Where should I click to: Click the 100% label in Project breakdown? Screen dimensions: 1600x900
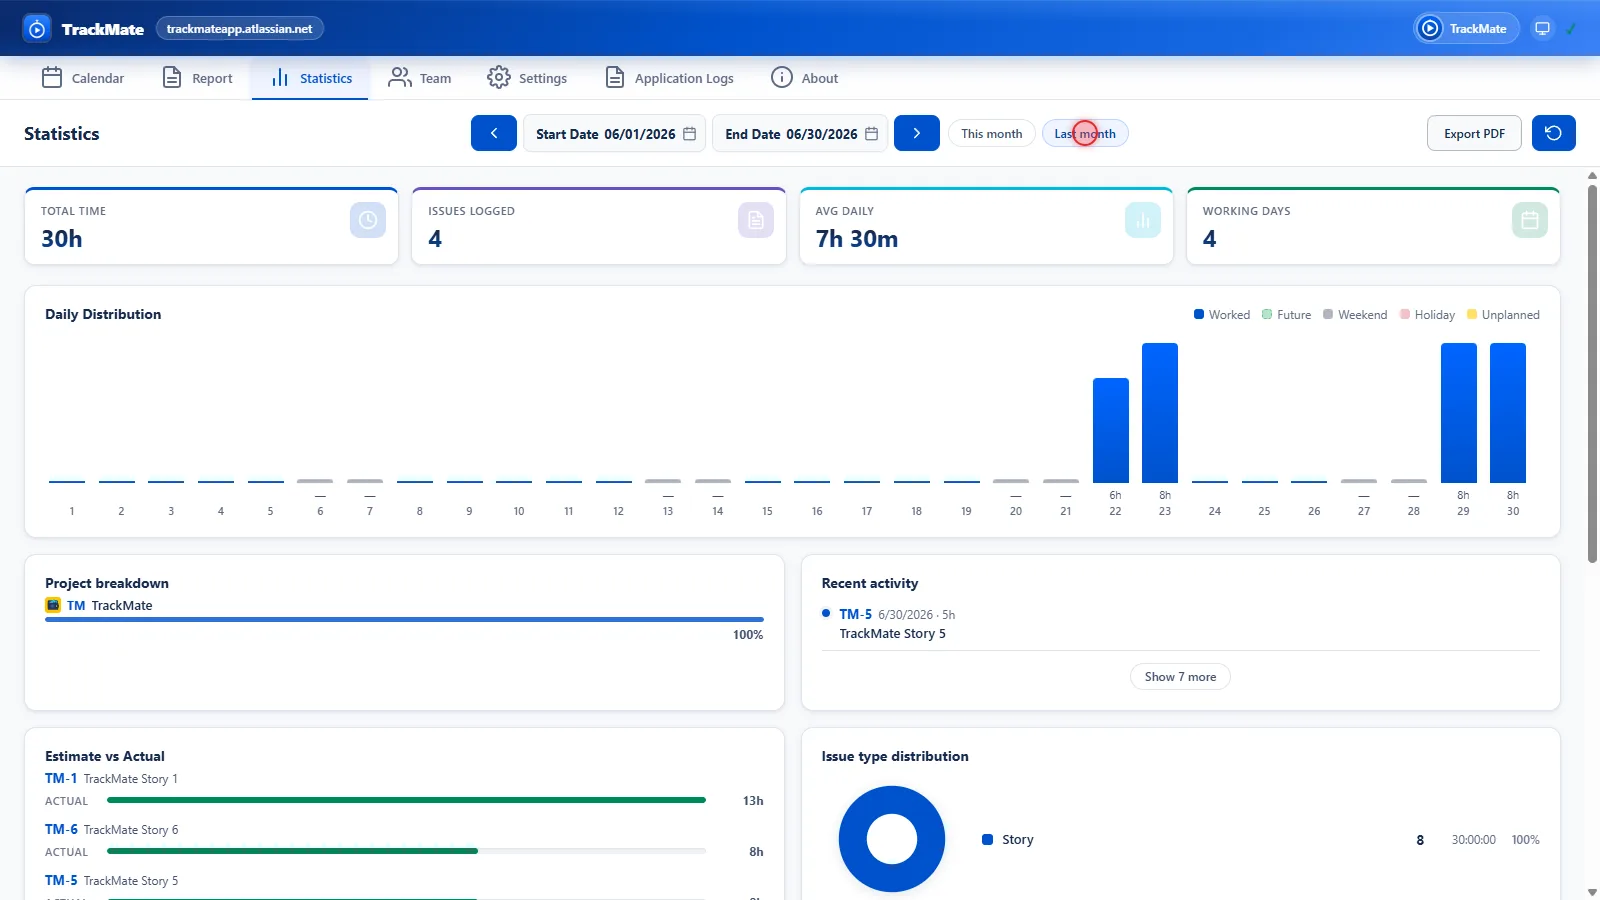[748, 635]
